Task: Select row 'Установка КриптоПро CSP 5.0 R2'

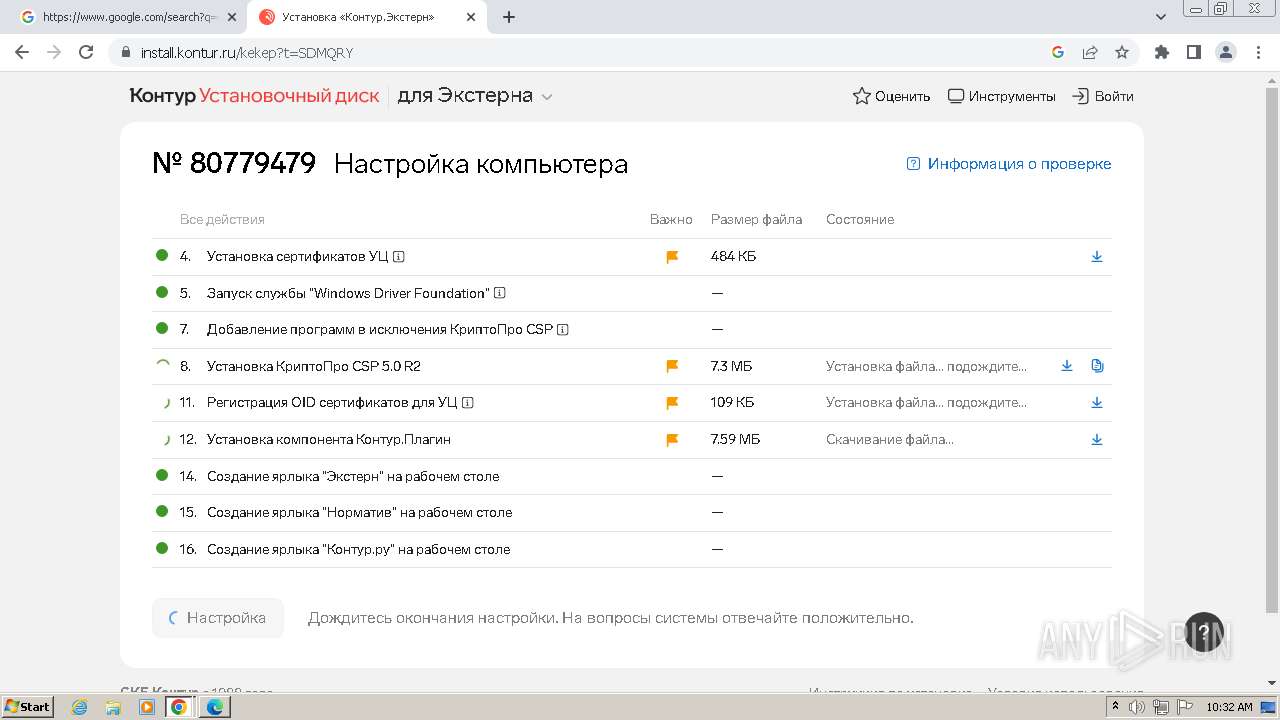Action: click(632, 366)
